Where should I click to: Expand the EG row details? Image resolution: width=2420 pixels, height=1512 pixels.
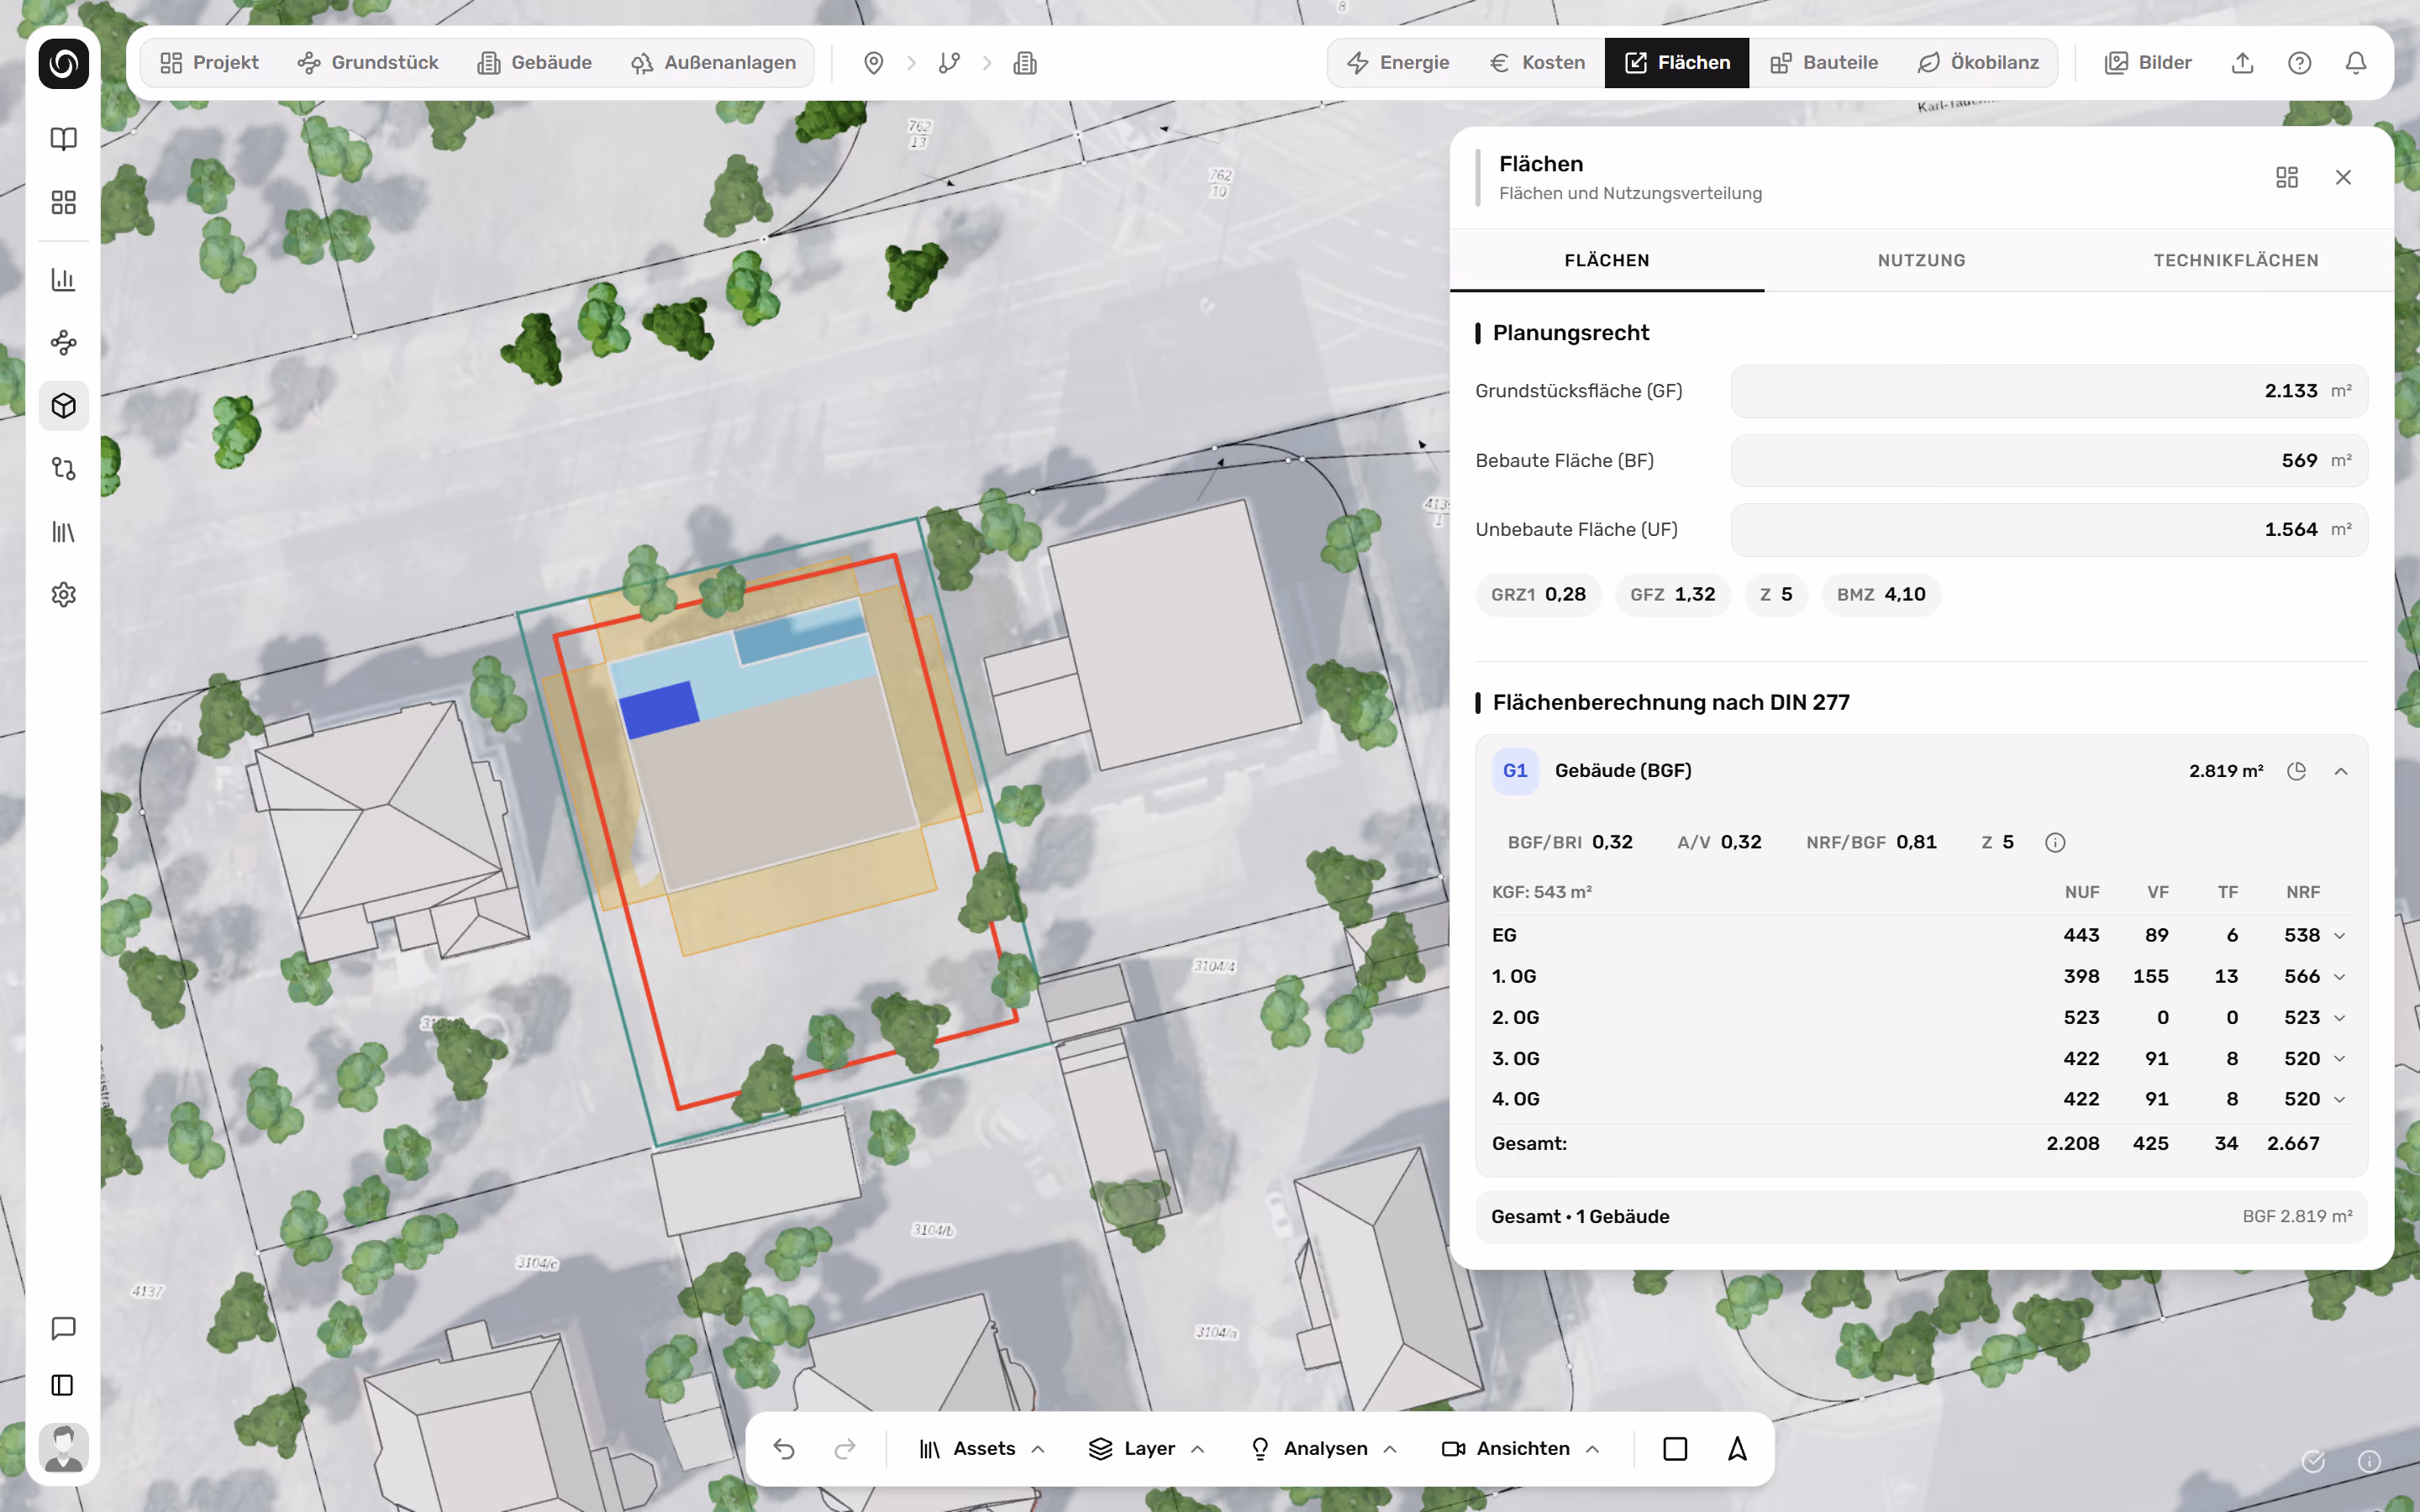tap(2340, 936)
